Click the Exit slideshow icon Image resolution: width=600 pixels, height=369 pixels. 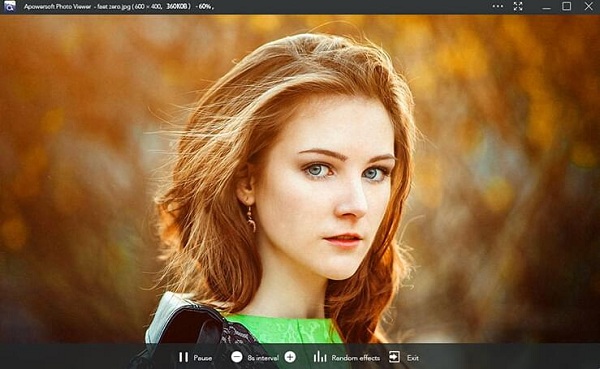394,357
